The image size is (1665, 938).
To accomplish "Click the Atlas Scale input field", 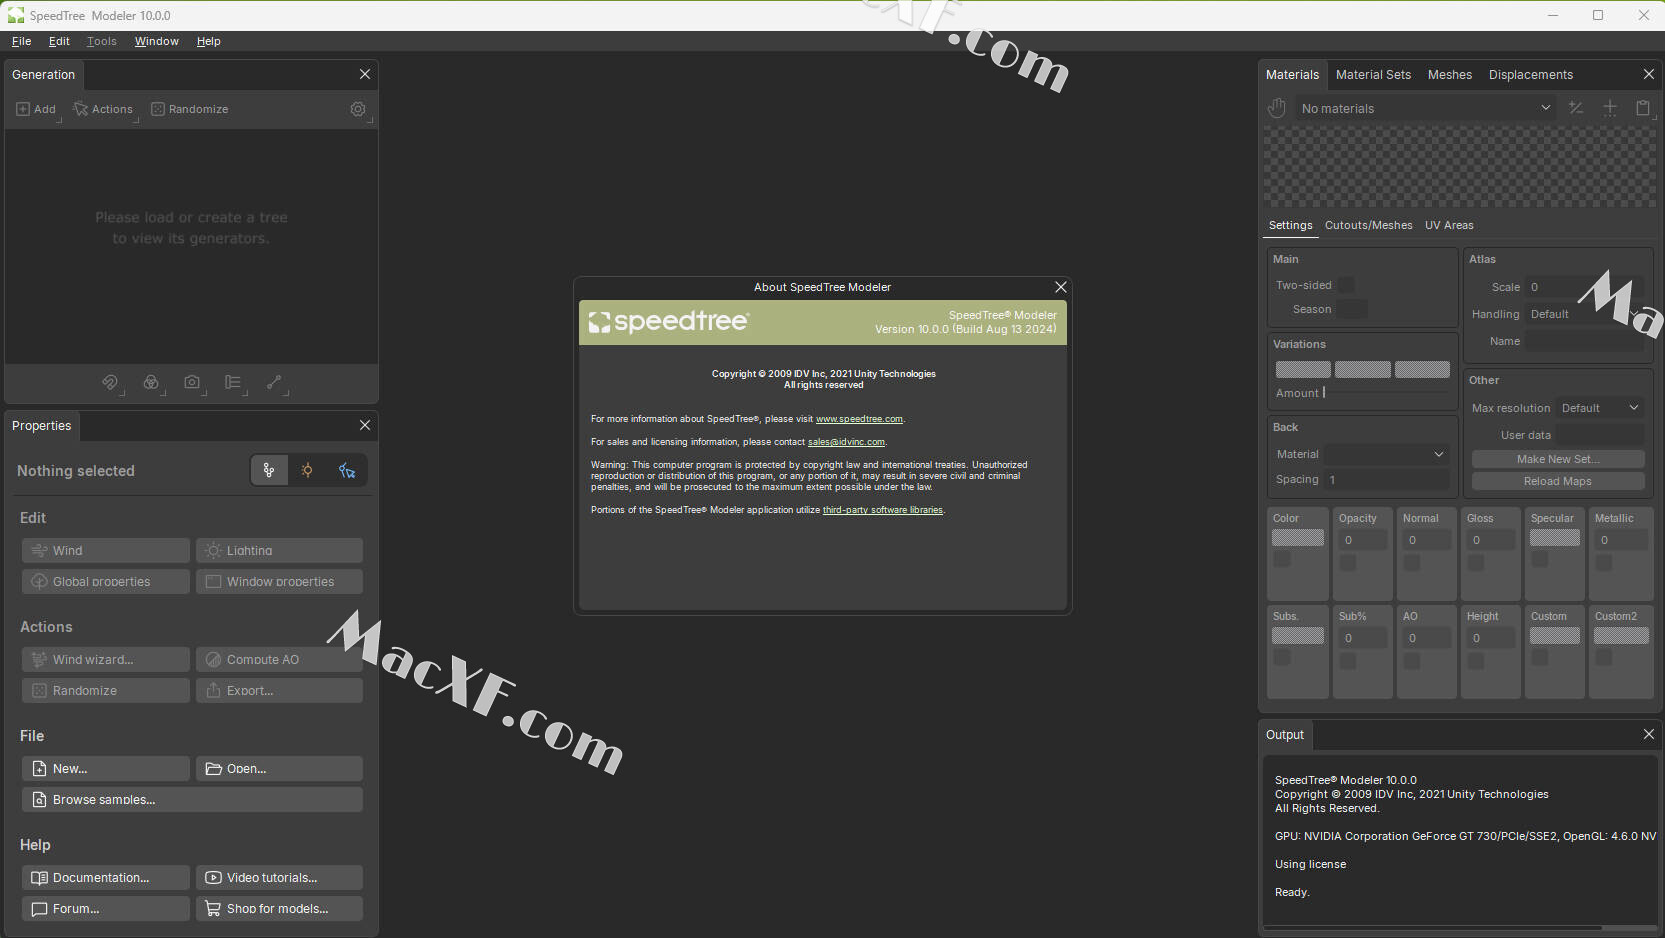I will (x=1585, y=287).
